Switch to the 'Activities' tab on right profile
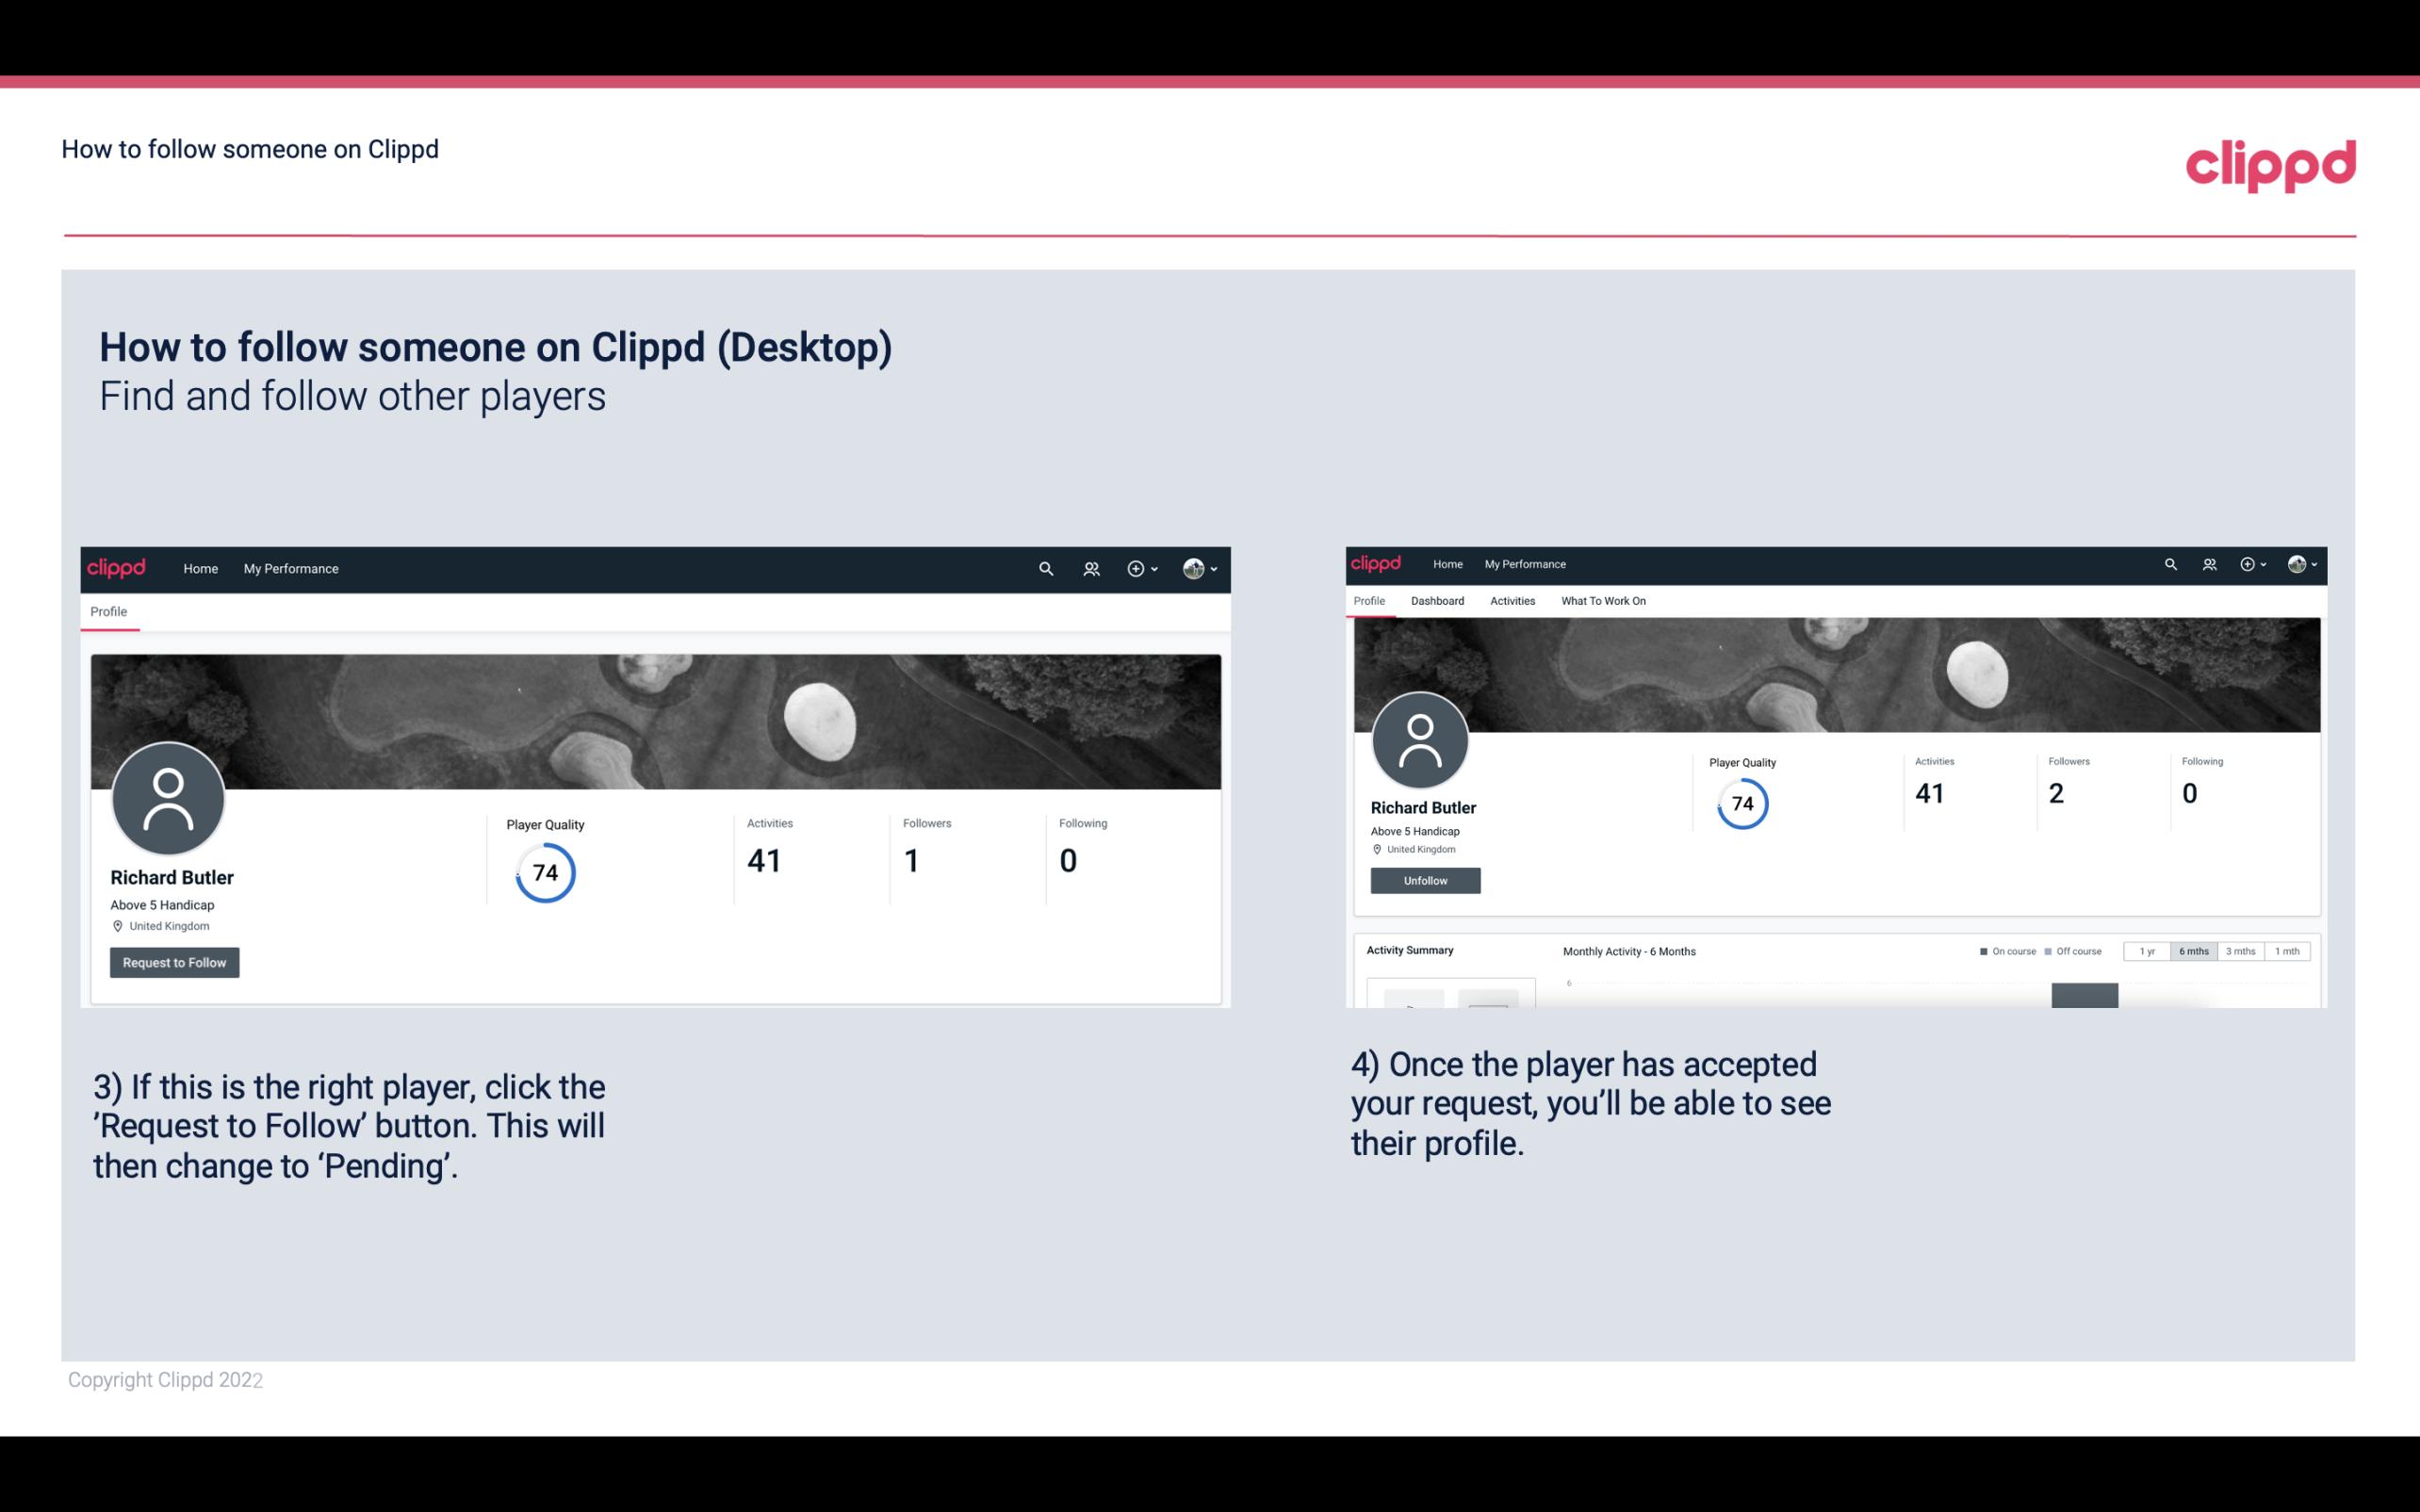 pyautogui.click(x=1509, y=601)
